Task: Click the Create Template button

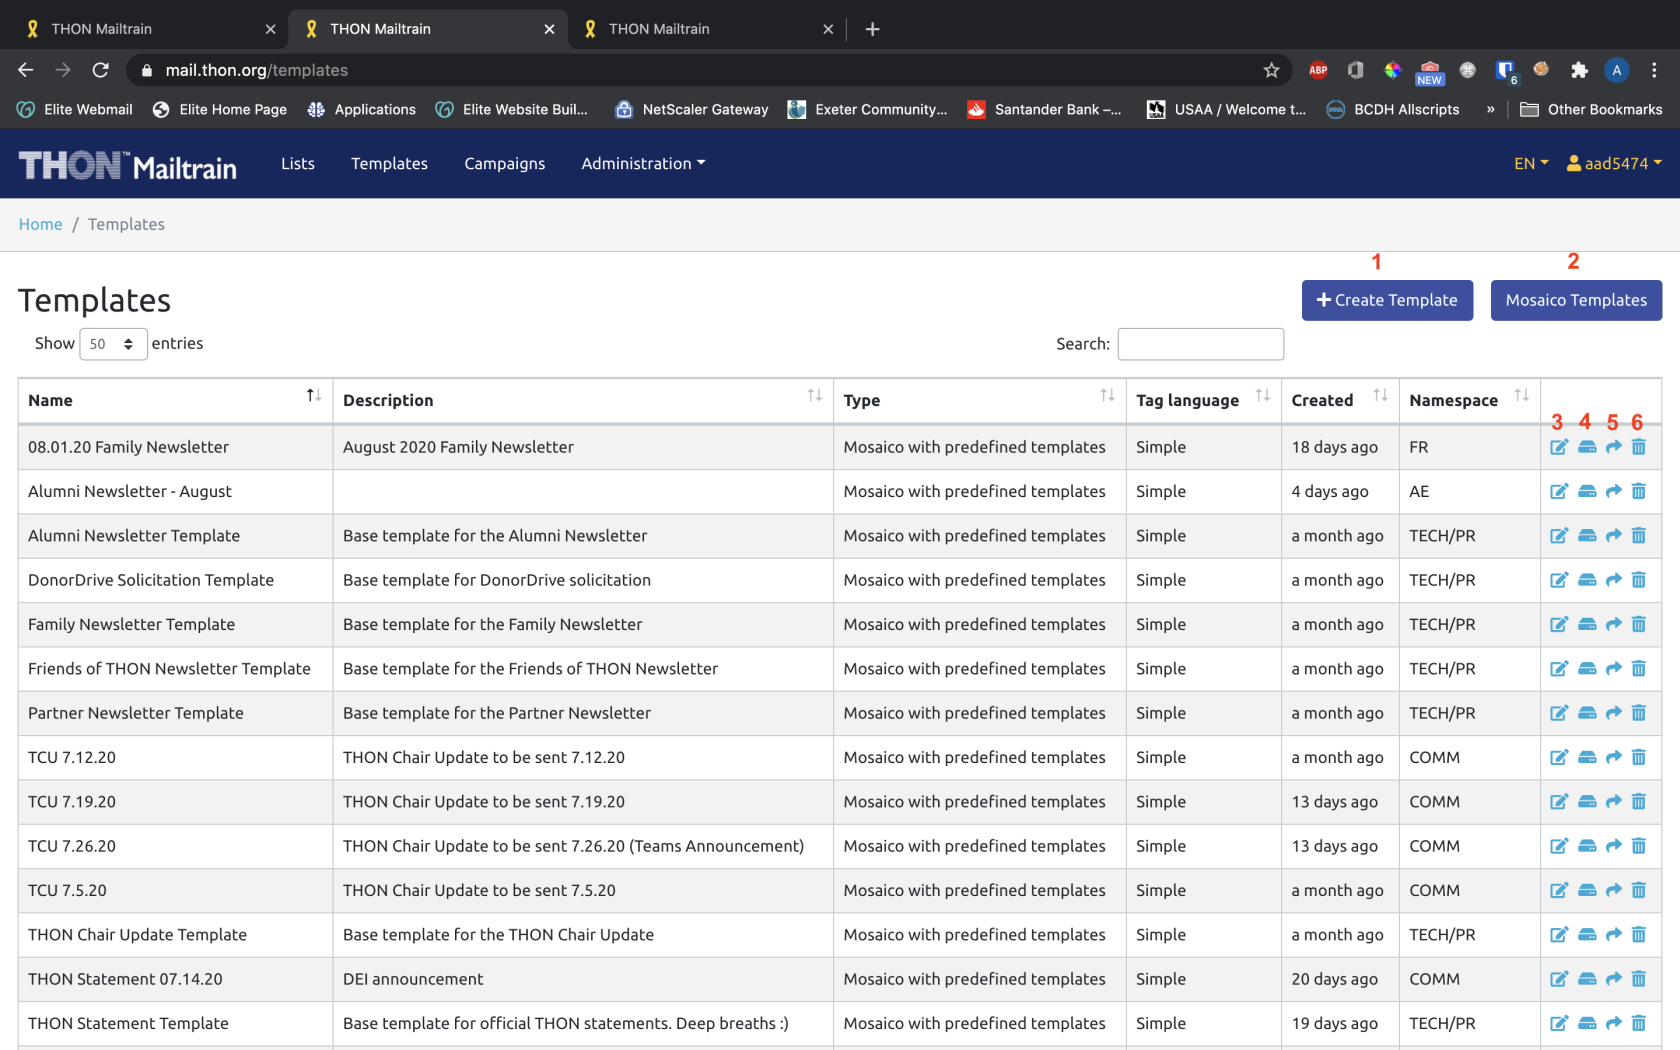Action: (1387, 300)
